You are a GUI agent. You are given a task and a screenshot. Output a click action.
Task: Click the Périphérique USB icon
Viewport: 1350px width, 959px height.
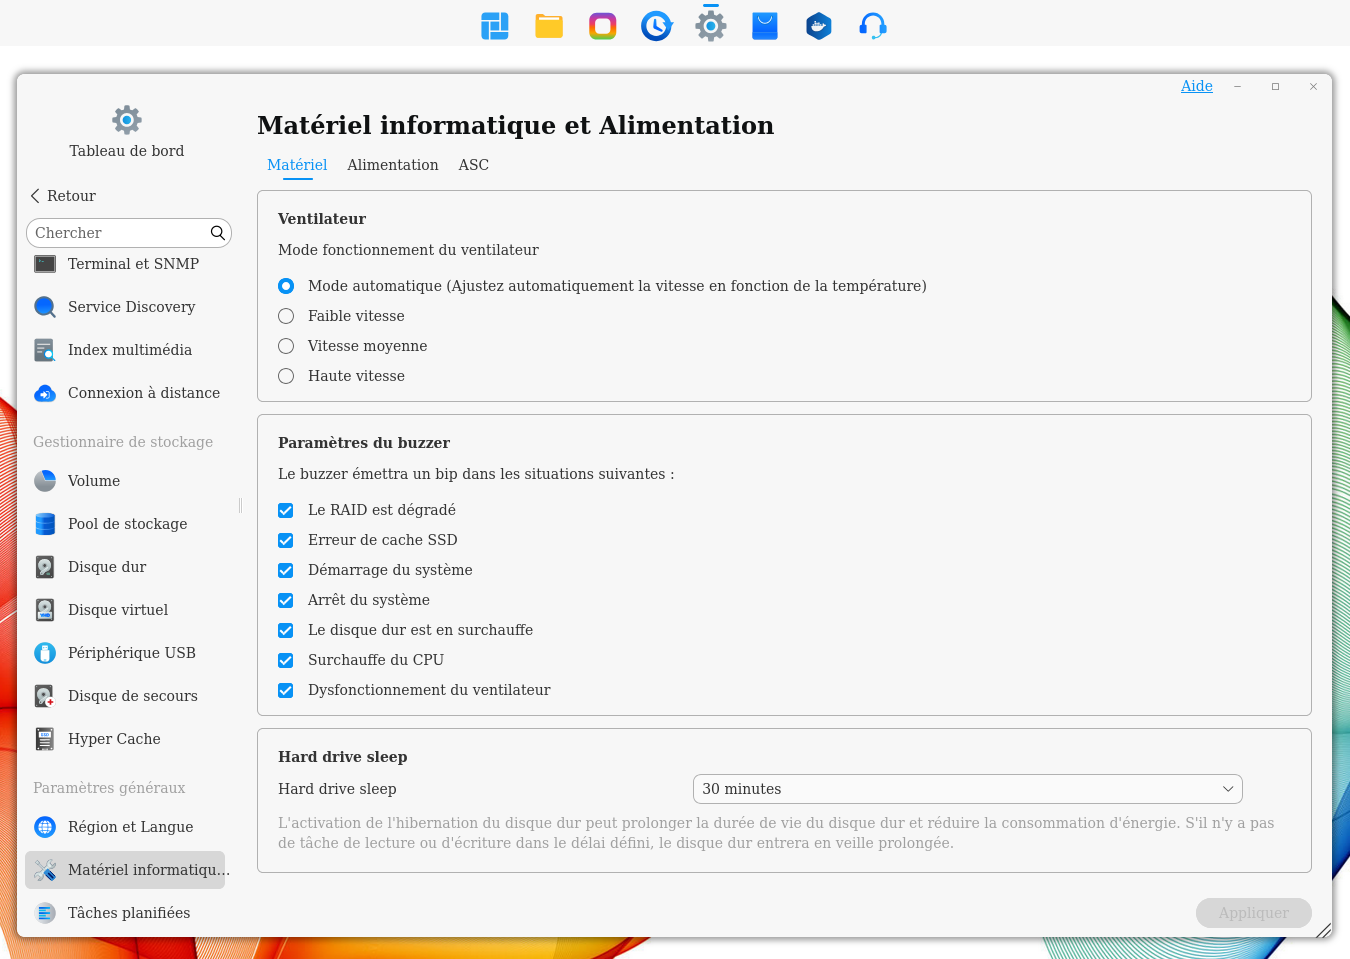point(45,653)
